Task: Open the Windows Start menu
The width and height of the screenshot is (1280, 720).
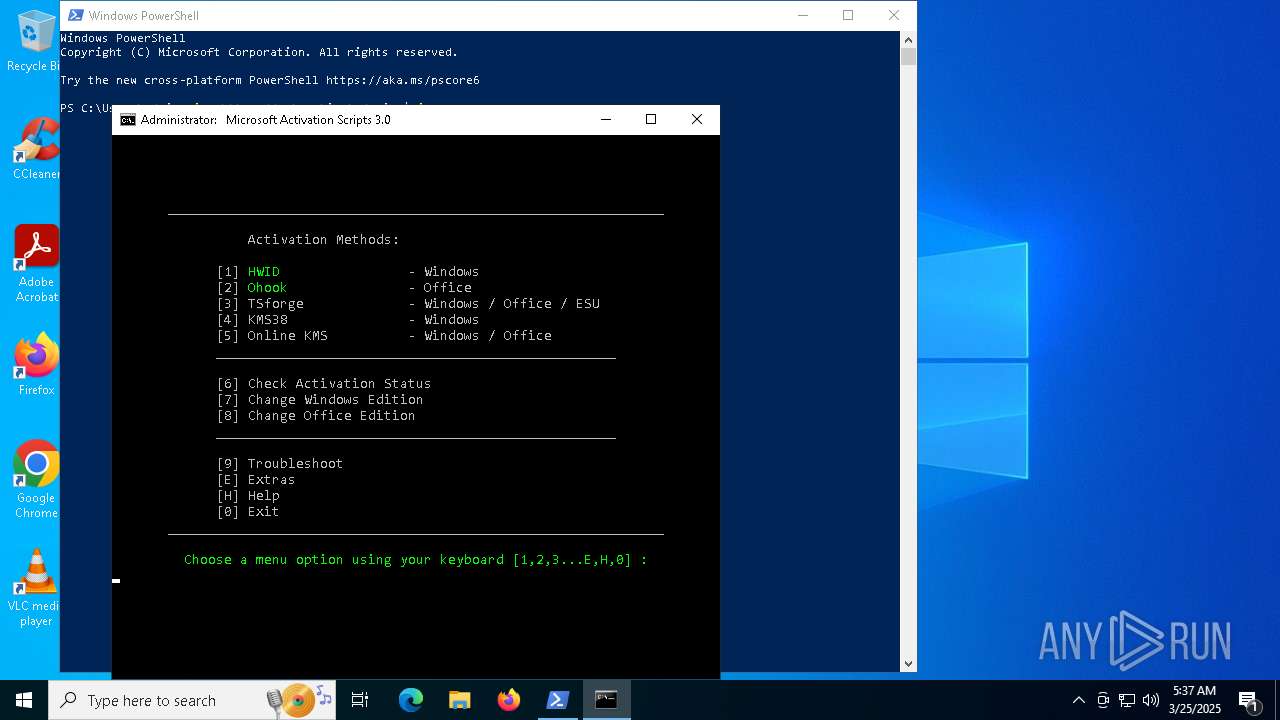Action: [24, 700]
